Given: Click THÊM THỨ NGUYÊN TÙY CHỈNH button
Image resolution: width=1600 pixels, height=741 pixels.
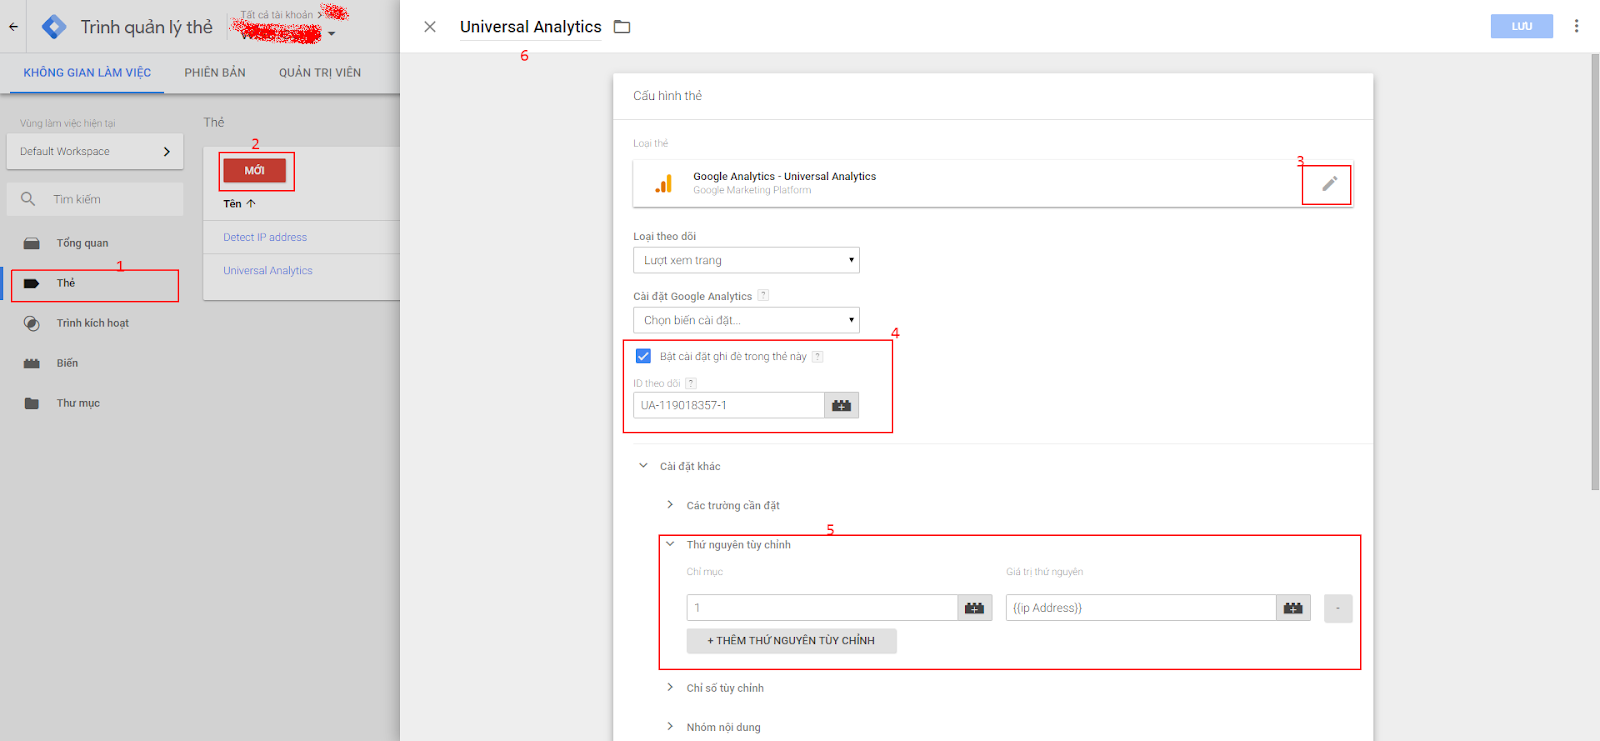Looking at the screenshot, I should tap(791, 640).
